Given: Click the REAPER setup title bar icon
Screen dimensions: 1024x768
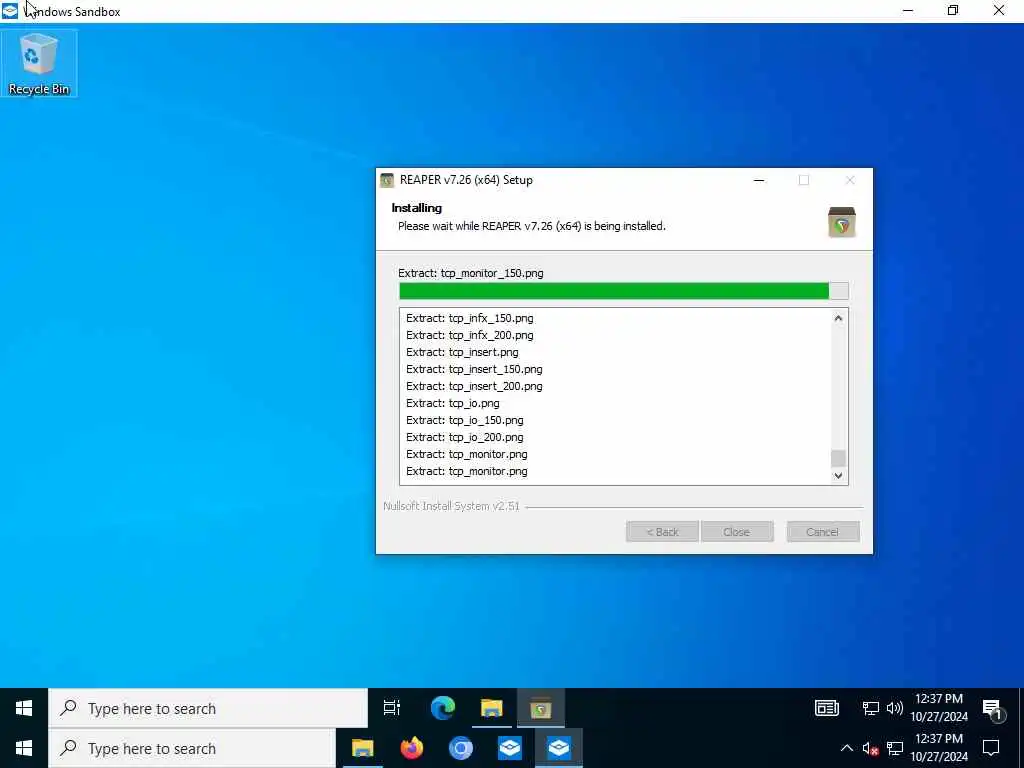Looking at the screenshot, I should click(387, 180).
